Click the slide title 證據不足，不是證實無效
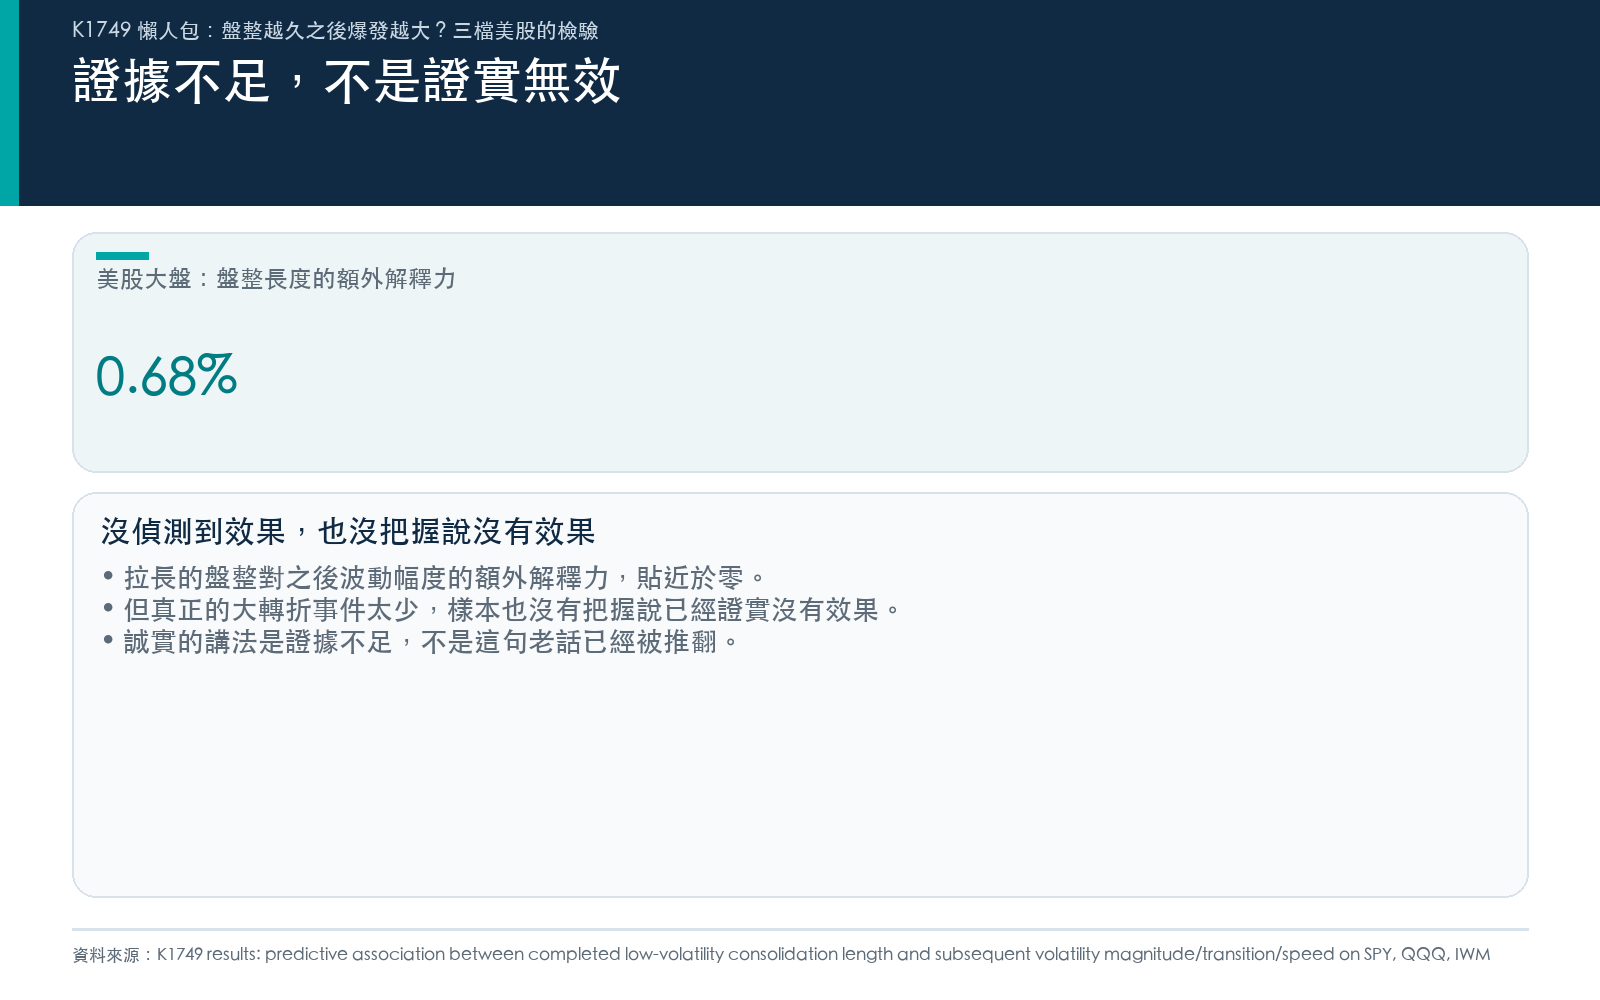This screenshot has height=1000, width=1600. click(347, 81)
